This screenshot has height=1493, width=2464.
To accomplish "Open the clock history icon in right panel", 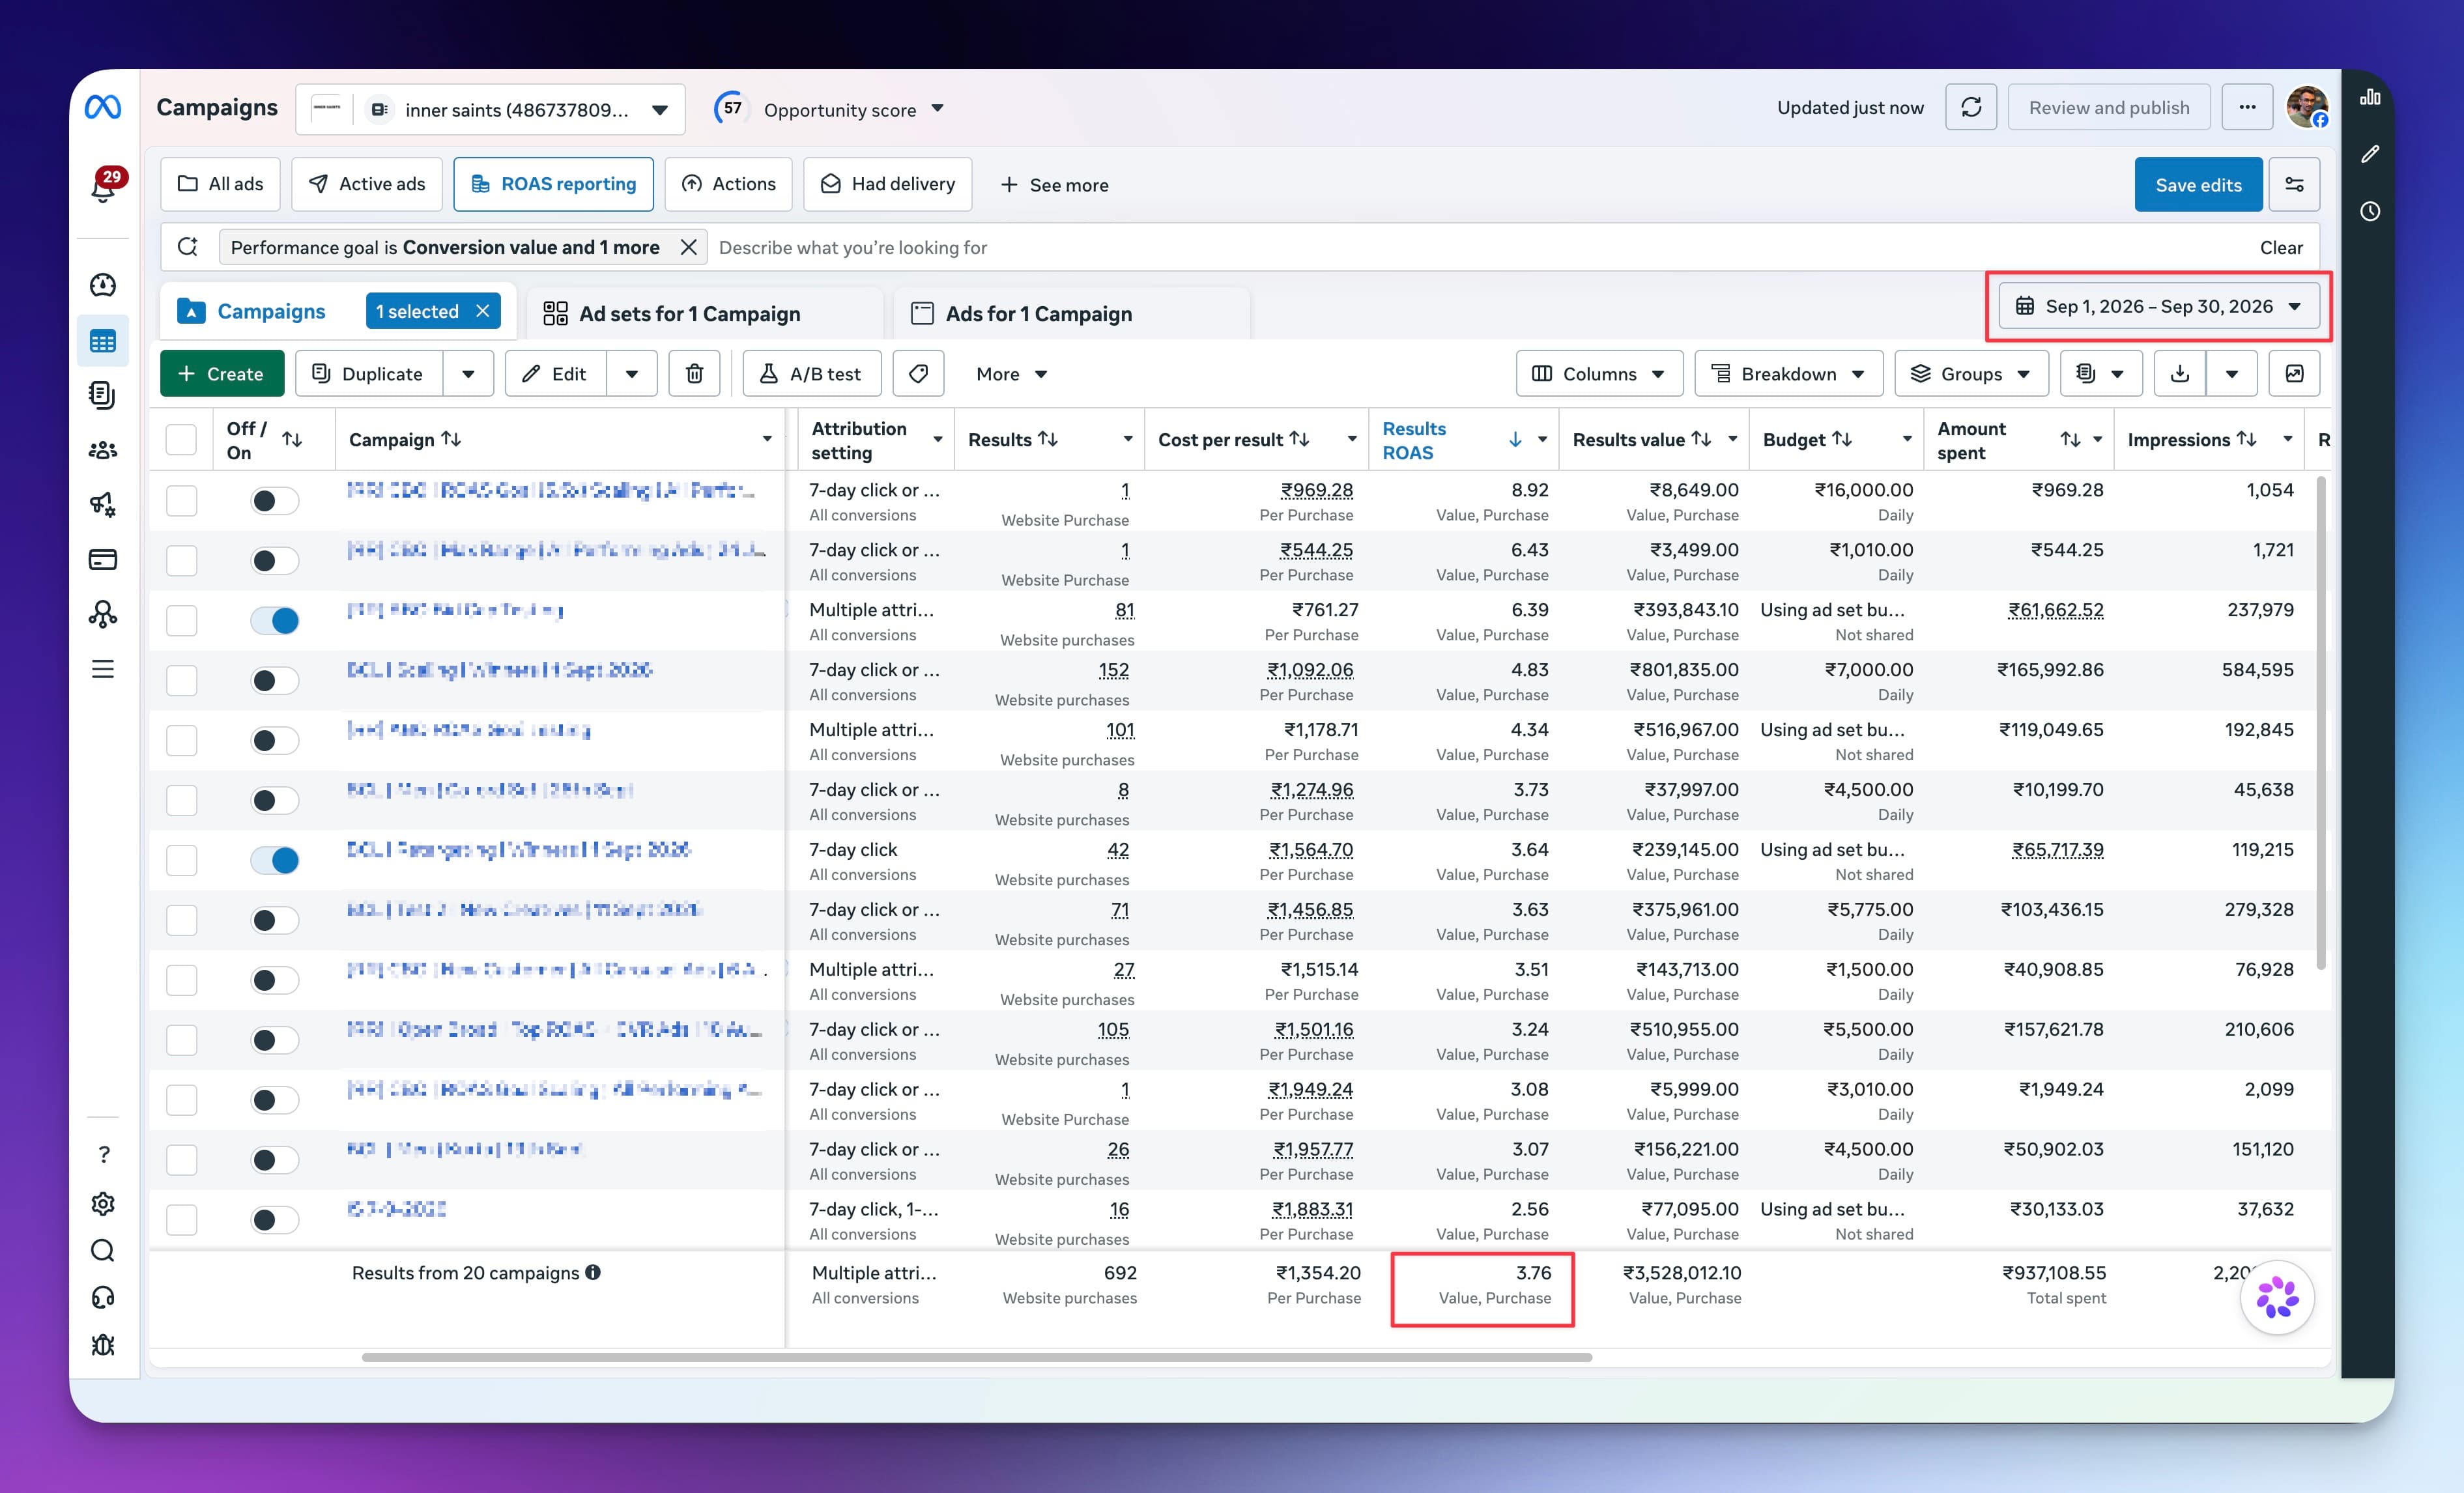I will [2369, 211].
